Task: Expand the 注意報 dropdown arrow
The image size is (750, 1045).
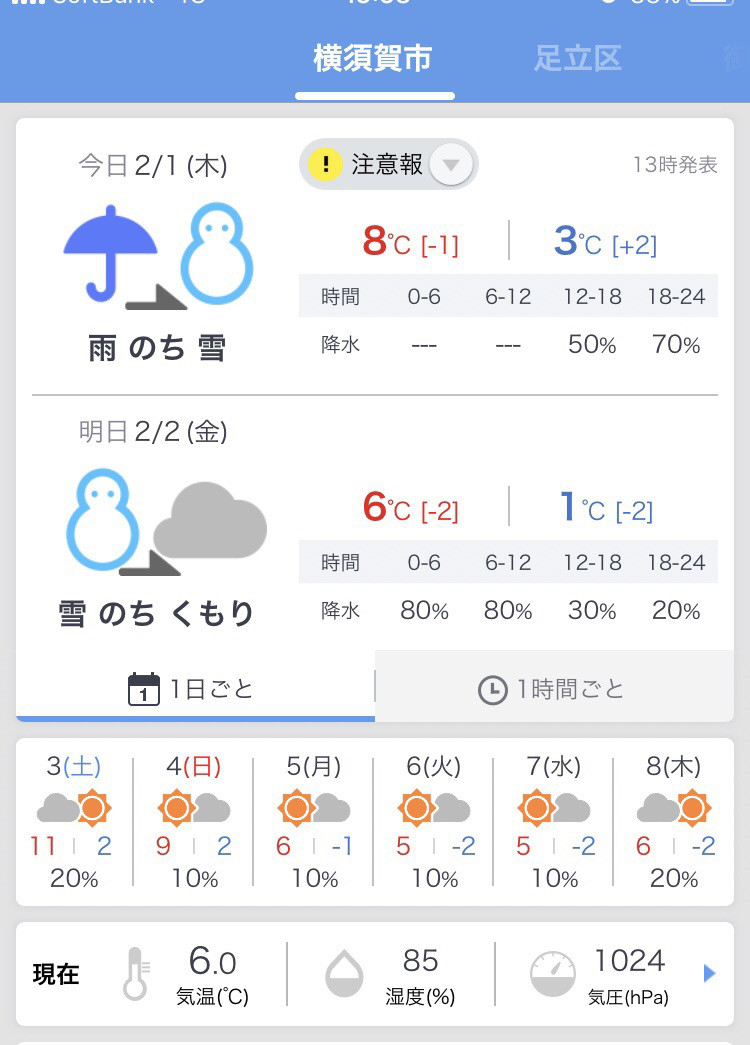Action: pyautogui.click(x=451, y=165)
